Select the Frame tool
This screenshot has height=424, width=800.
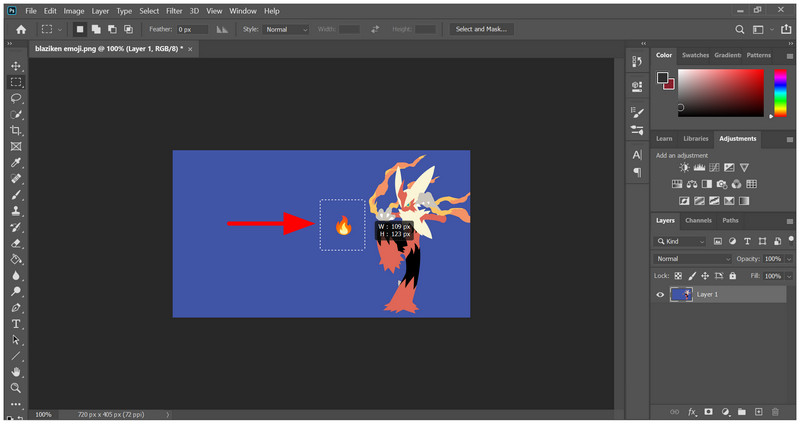click(x=16, y=146)
